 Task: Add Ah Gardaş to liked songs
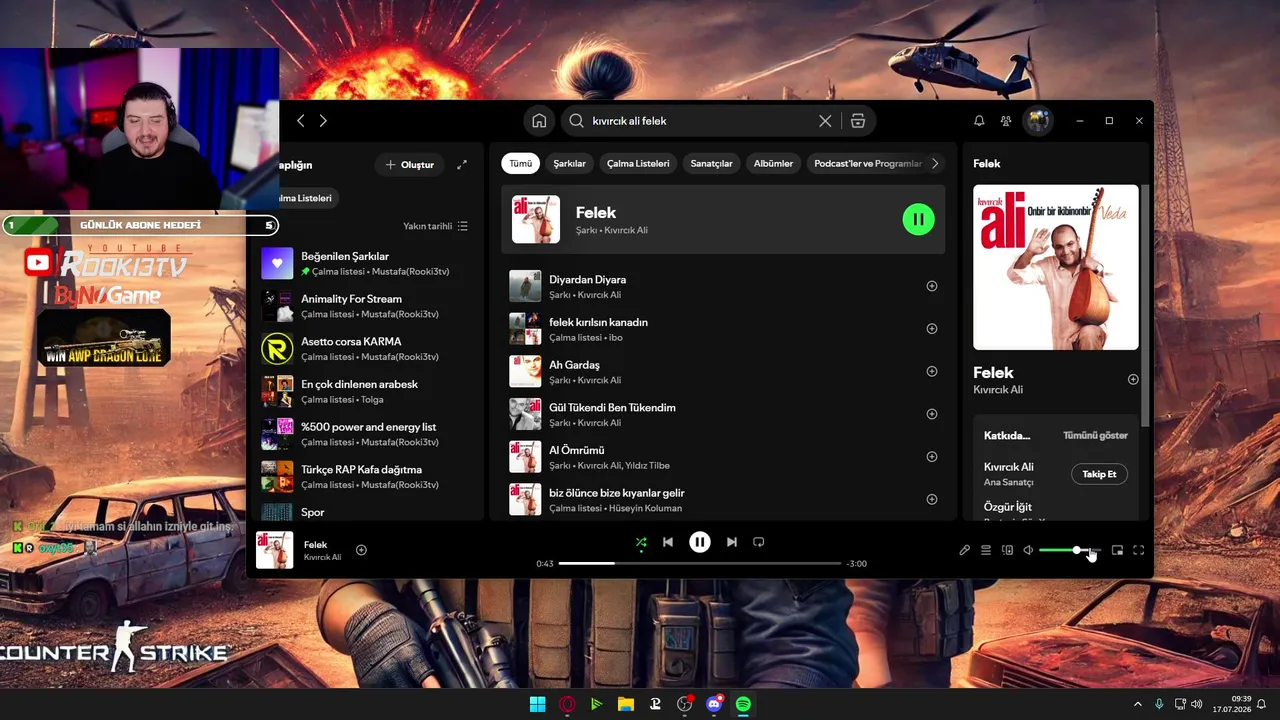click(x=932, y=371)
